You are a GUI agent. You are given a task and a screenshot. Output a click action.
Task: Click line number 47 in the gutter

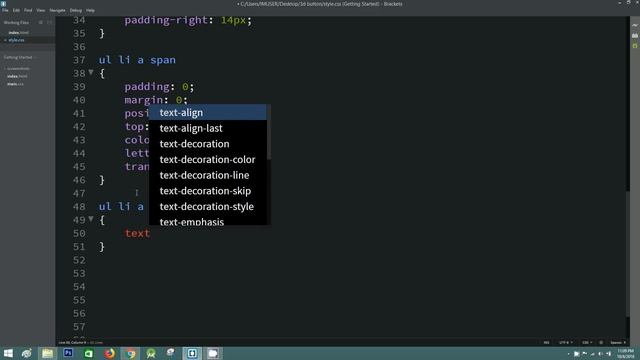coord(79,193)
